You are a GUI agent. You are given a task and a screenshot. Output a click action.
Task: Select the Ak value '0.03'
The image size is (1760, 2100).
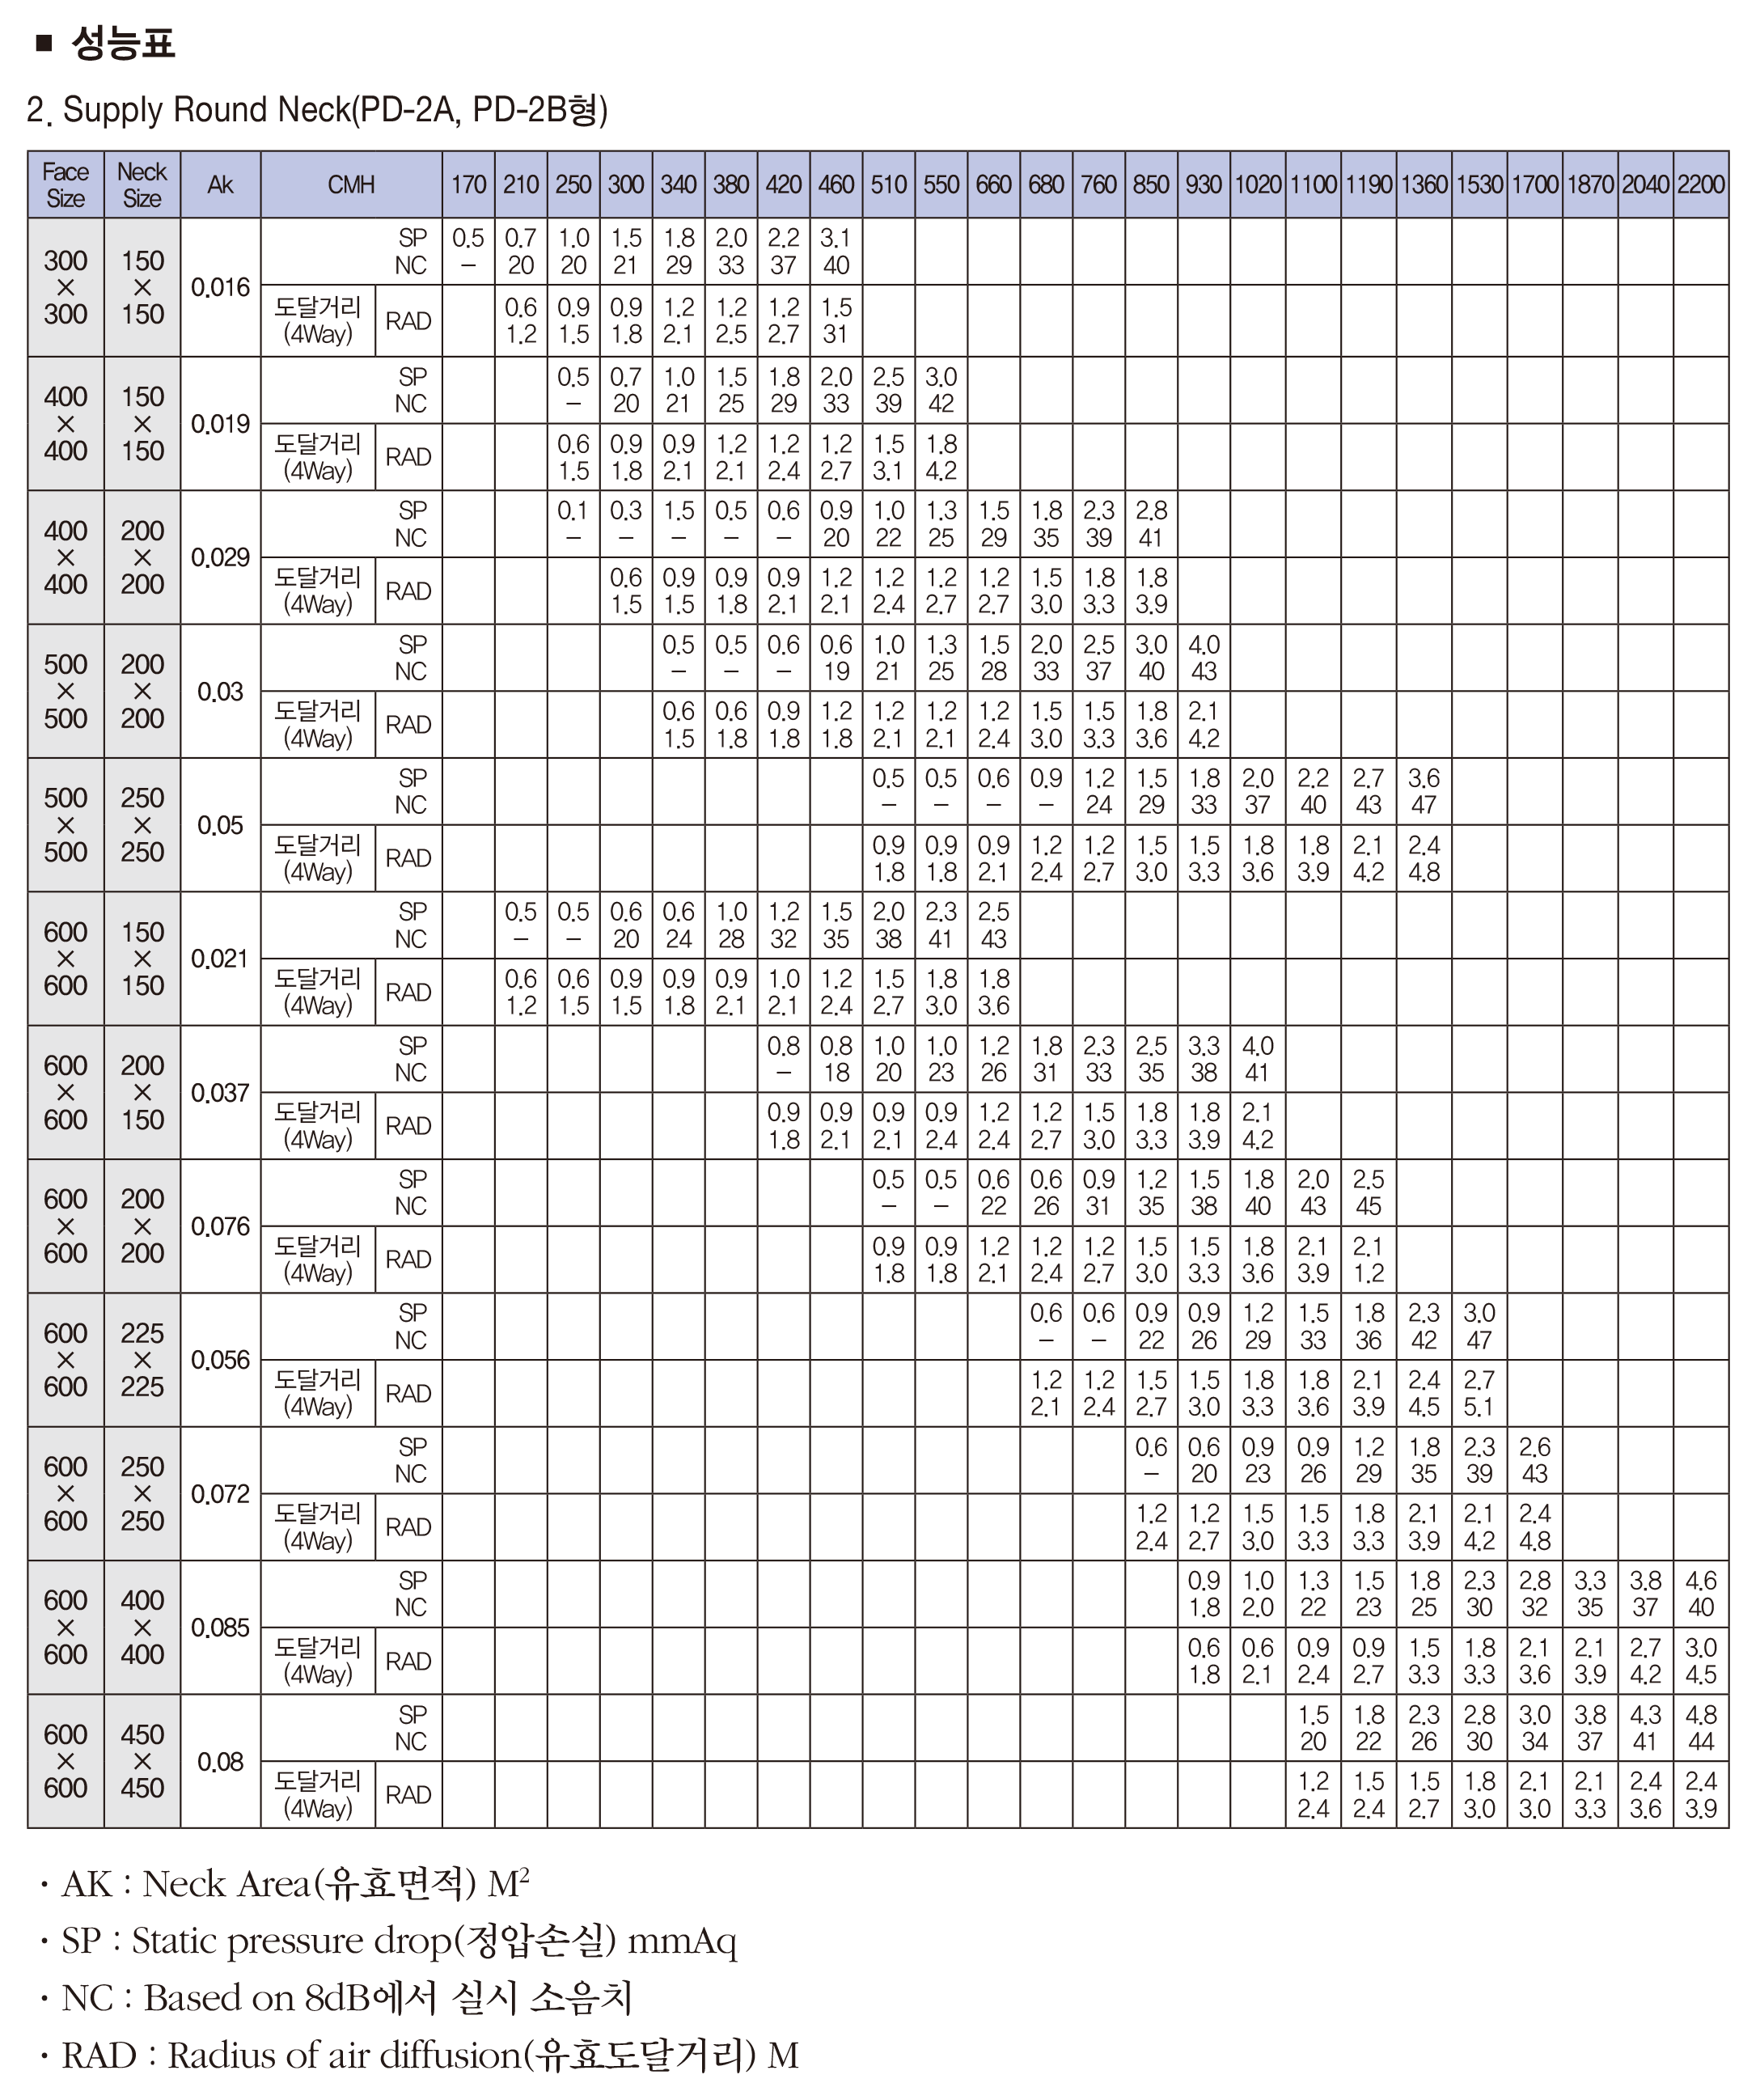pos(220,691)
